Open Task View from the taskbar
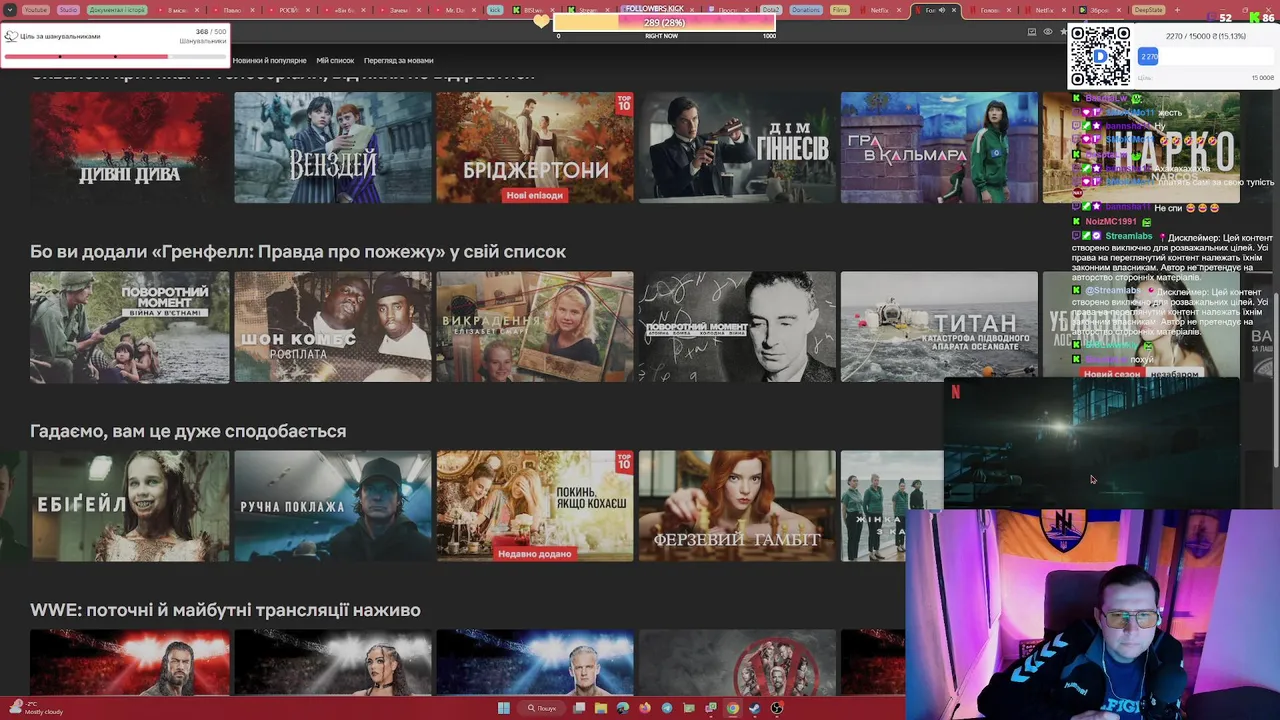 pos(579,708)
